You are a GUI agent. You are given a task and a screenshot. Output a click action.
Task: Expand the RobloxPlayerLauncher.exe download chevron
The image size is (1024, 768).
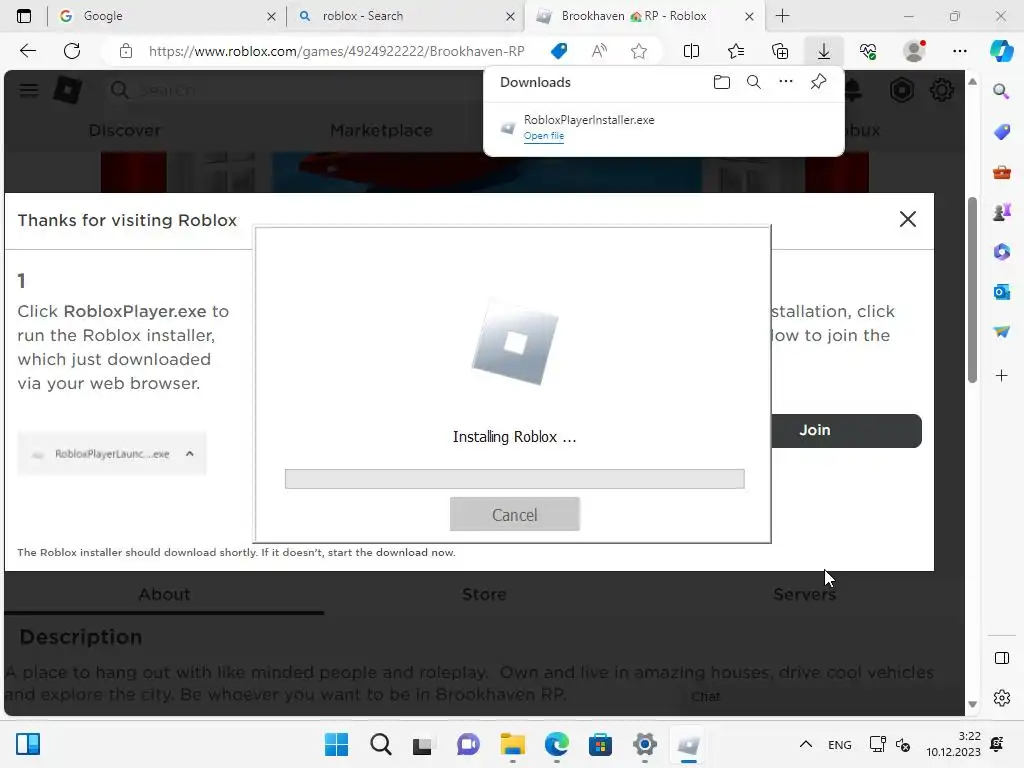(189, 453)
